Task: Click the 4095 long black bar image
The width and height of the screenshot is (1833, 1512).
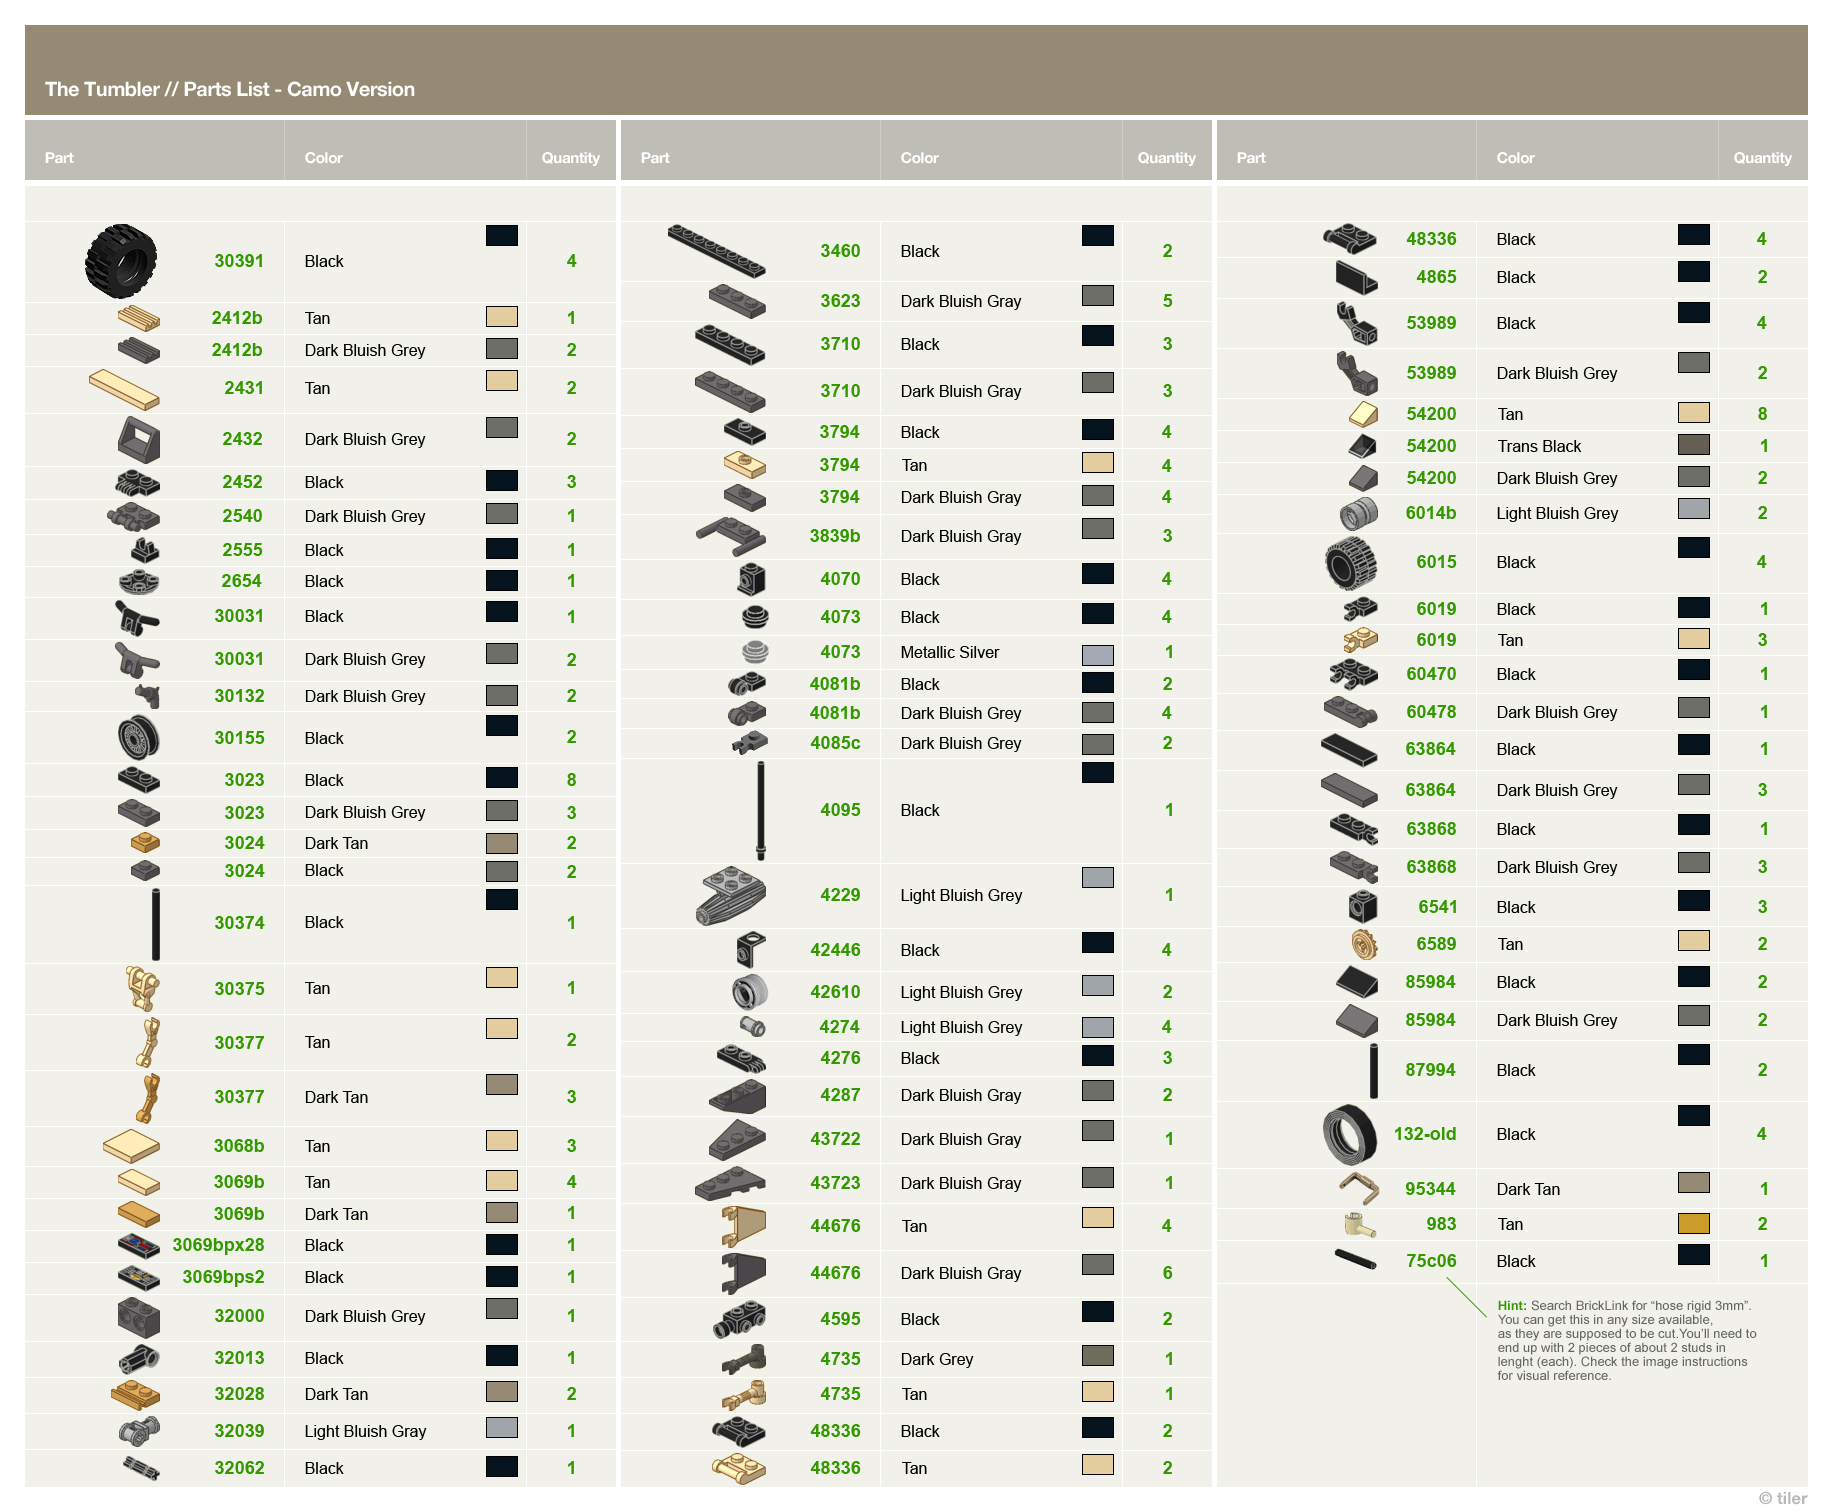Action: (x=761, y=810)
